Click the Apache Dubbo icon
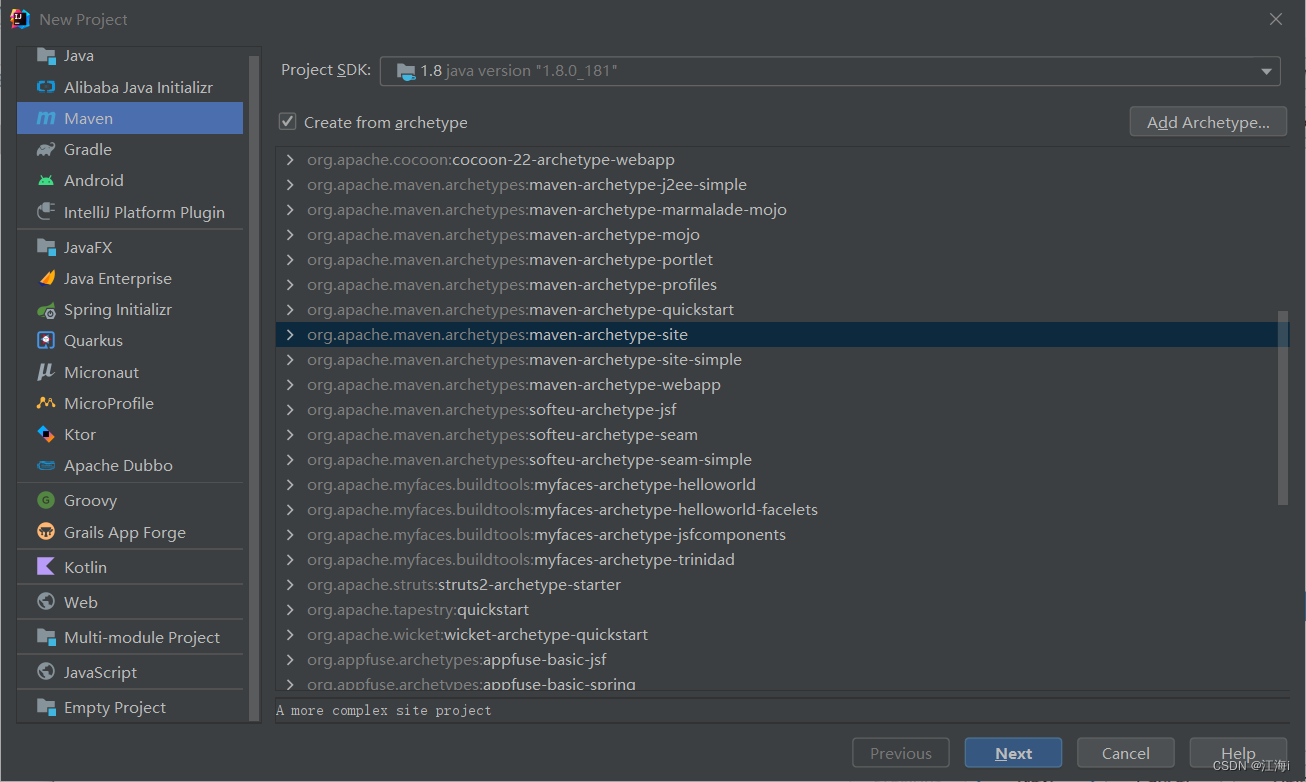The width and height of the screenshot is (1306, 782). point(46,465)
